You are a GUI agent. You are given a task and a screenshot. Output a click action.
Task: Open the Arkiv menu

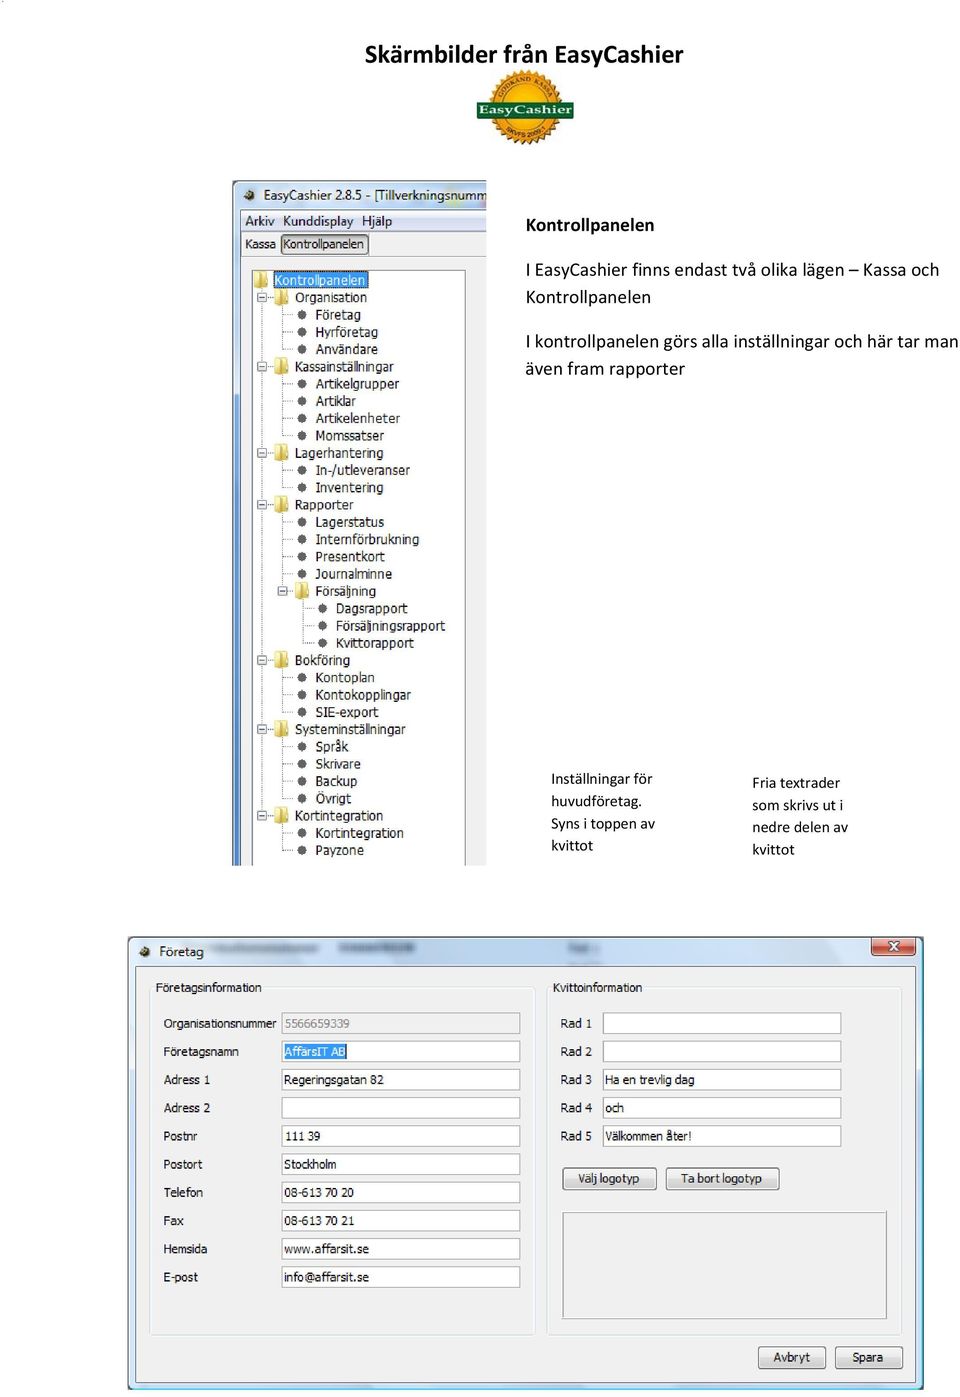(x=260, y=221)
